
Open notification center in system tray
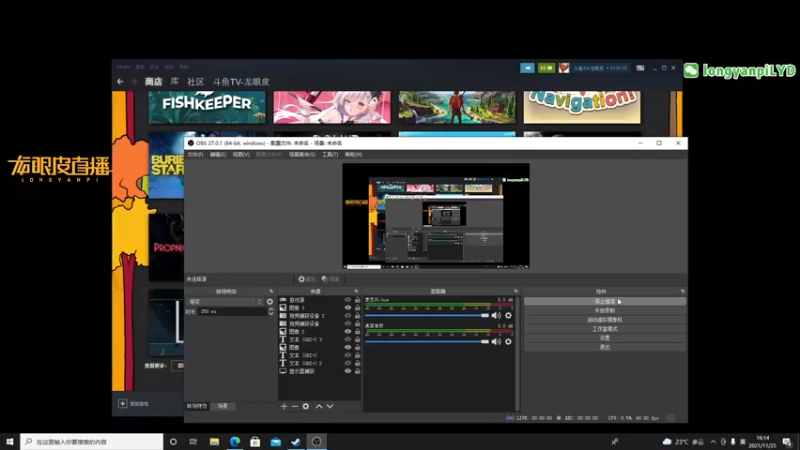point(788,442)
